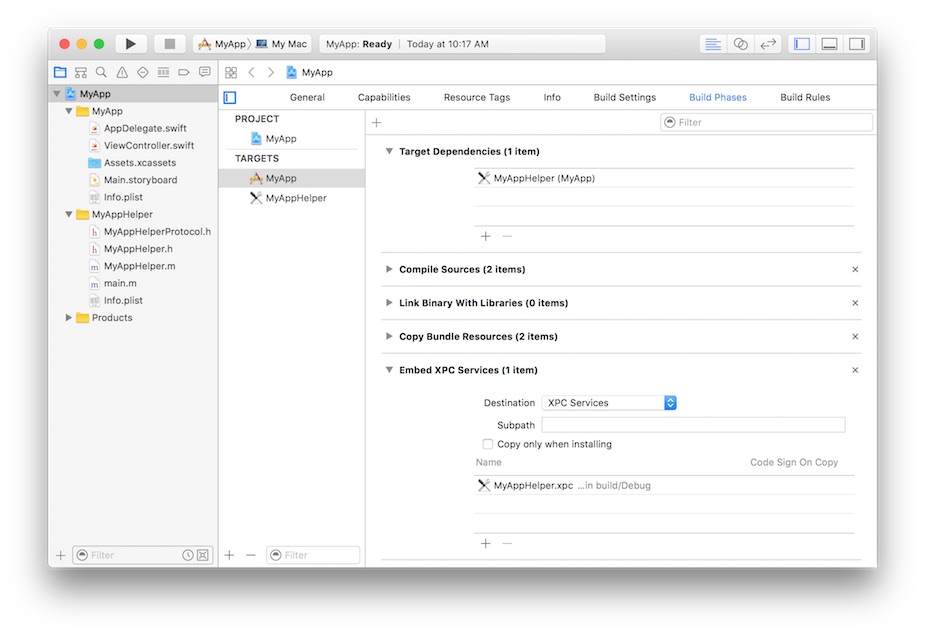Click the Stop button in toolbar
Viewport: 925px width, 636px height.
[169, 44]
